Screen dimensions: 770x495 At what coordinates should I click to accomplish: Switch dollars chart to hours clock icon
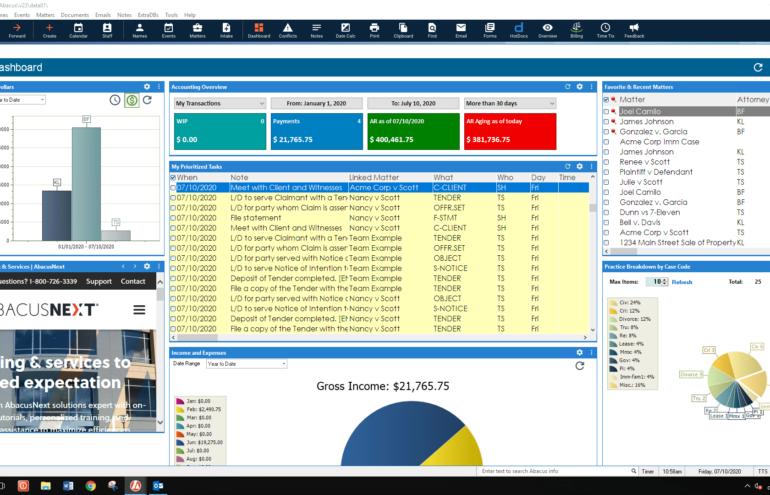coord(115,100)
